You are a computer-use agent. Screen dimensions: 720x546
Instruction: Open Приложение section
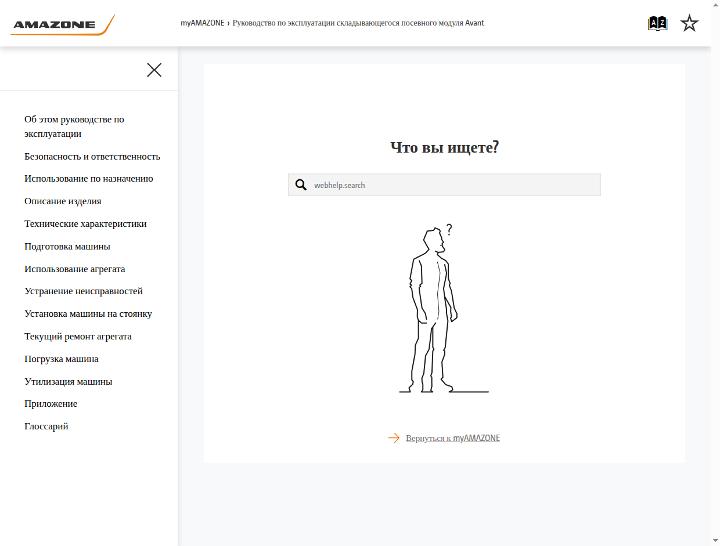coord(51,404)
